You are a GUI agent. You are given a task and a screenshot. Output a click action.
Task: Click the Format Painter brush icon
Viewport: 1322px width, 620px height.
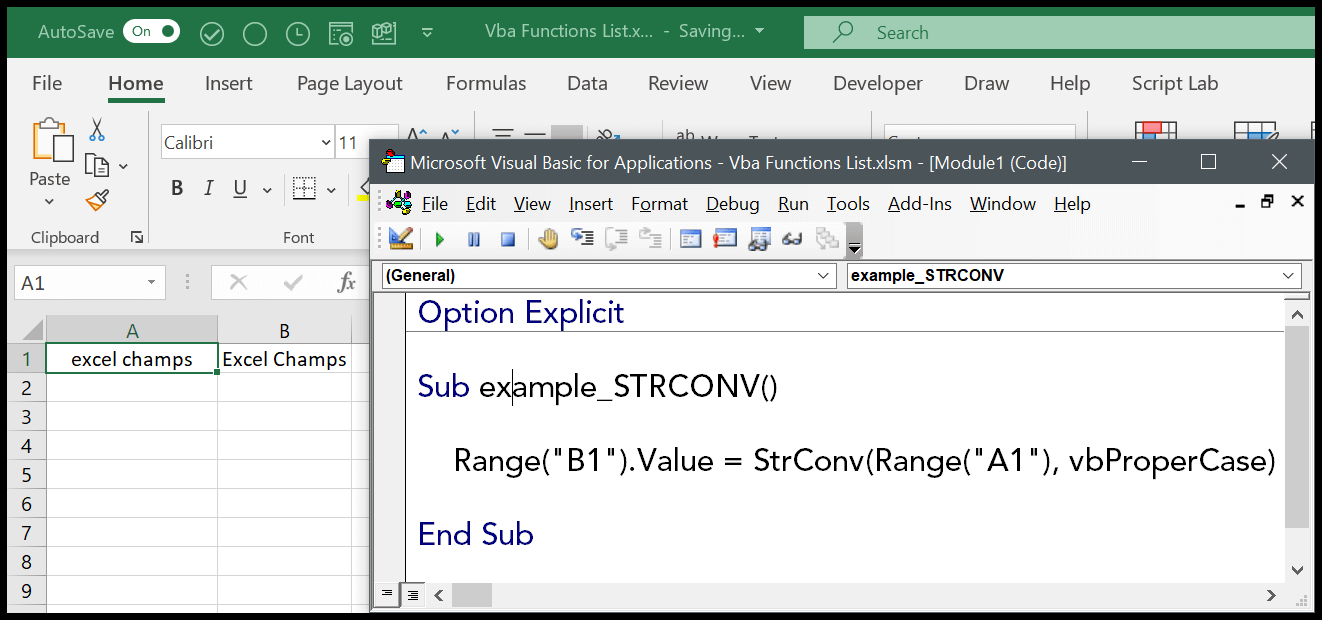(x=97, y=201)
